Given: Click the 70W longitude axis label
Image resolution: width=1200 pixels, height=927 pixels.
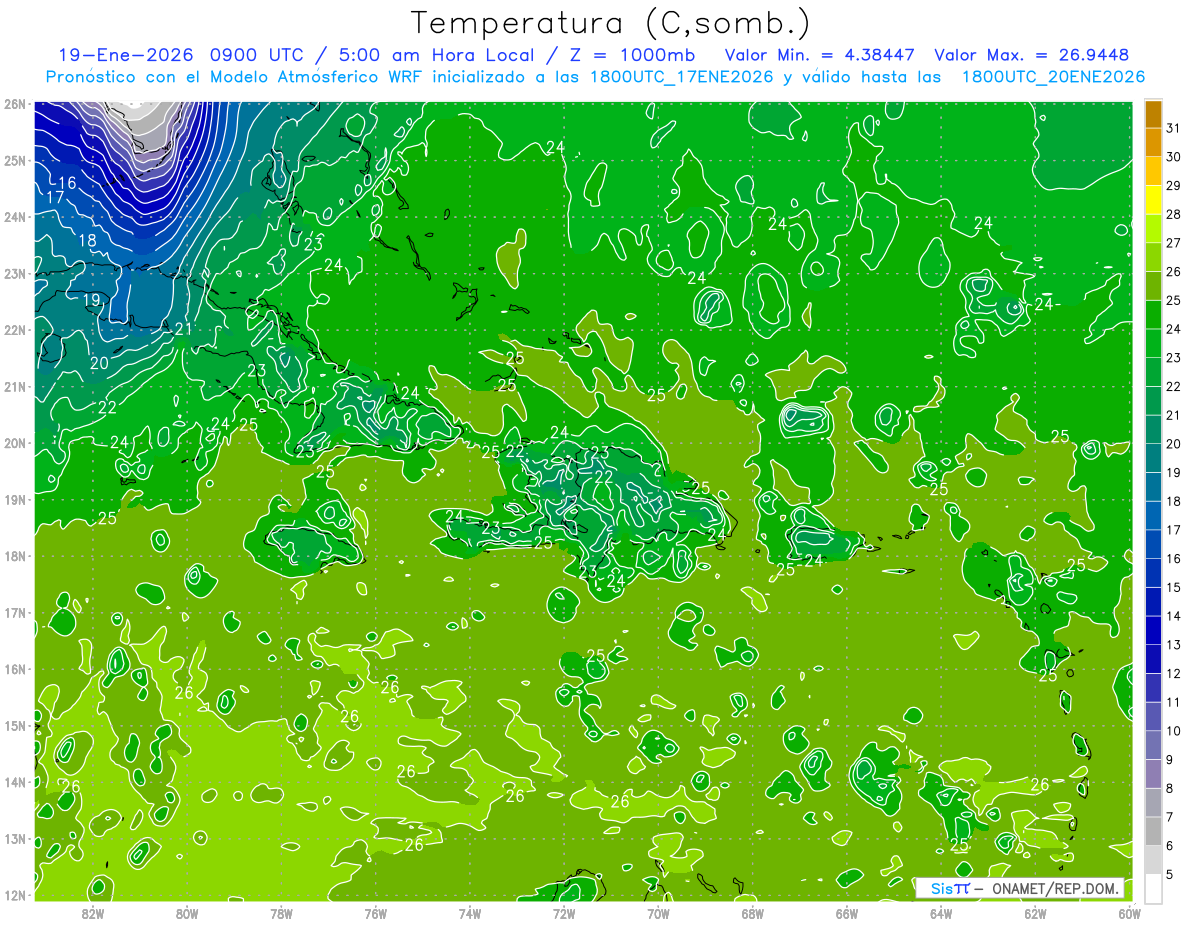Looking at the screenshot, I should (658, 913).
